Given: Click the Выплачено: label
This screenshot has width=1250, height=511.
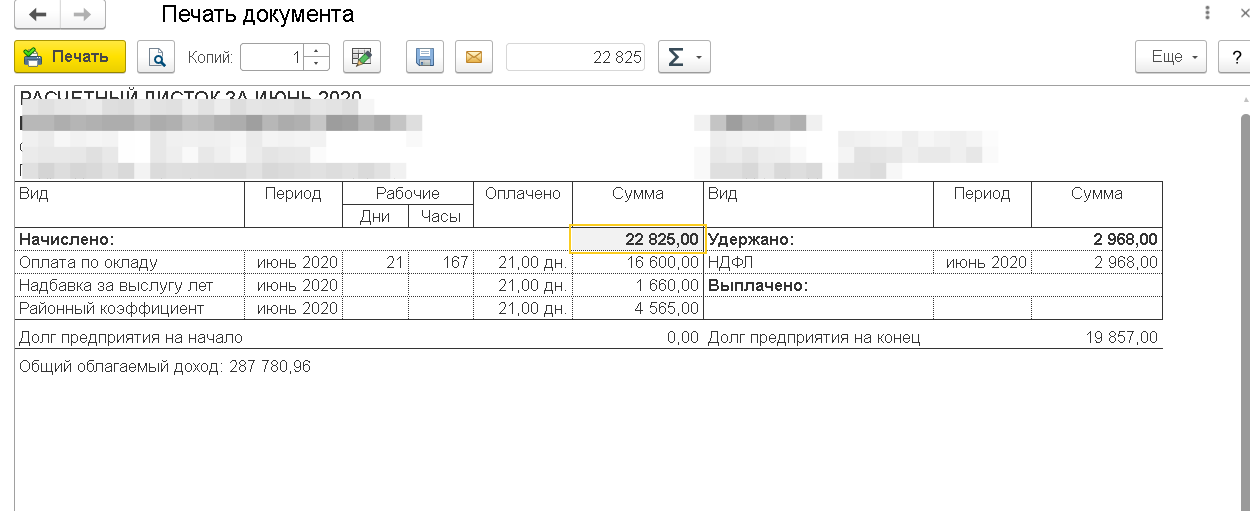Looking at the screenshot, I should (x=757, y=286).
